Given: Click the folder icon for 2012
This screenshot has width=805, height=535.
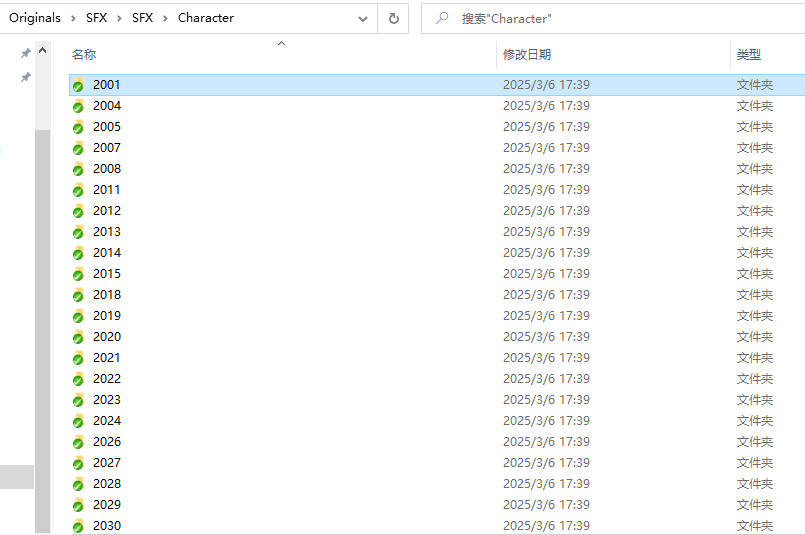Looking at the screenshot, I should (78, 212).
